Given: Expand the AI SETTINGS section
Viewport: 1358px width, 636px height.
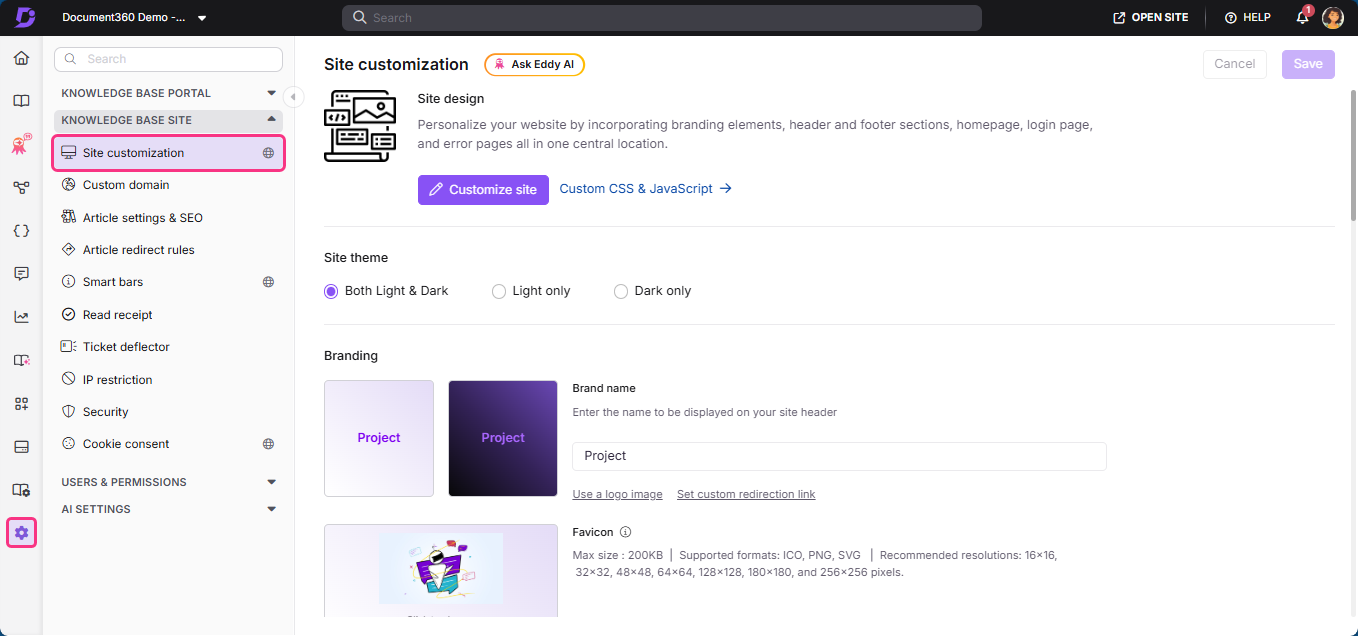Looking at the screenshot, I should tap(168, 509).
